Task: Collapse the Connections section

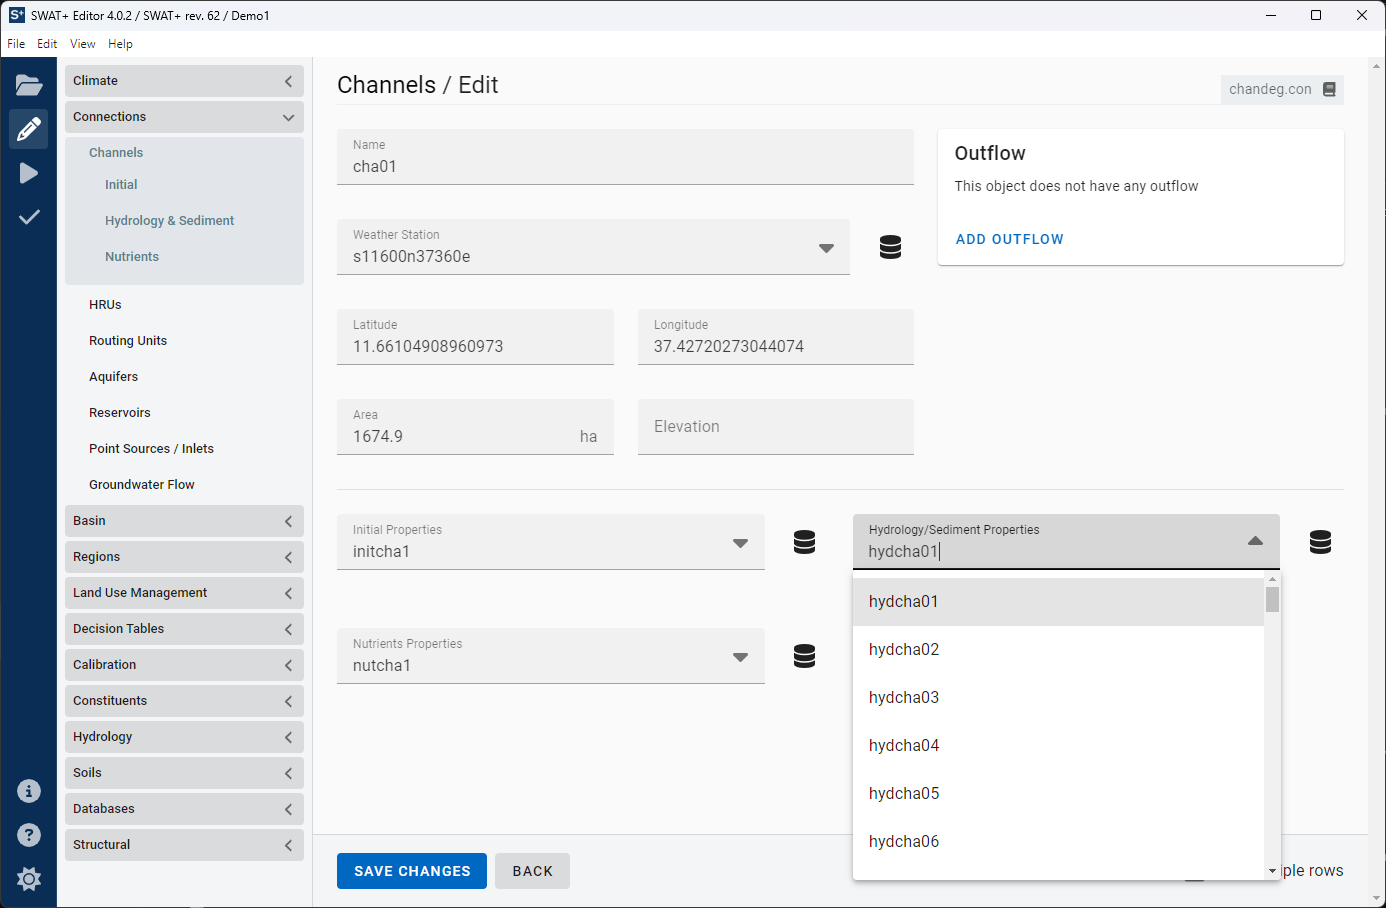Action: click(184, 117)
